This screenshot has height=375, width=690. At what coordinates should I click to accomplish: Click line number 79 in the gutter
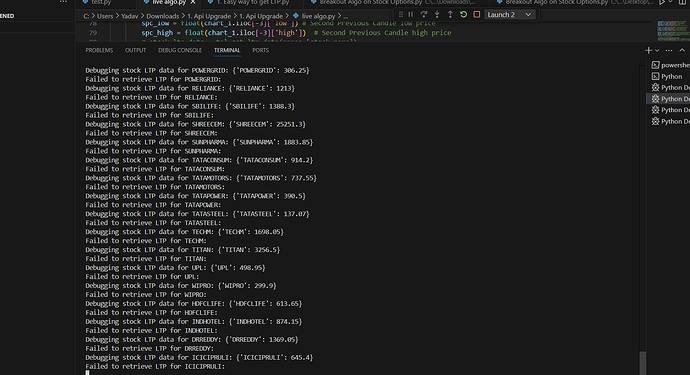click(x=93, y=33)
